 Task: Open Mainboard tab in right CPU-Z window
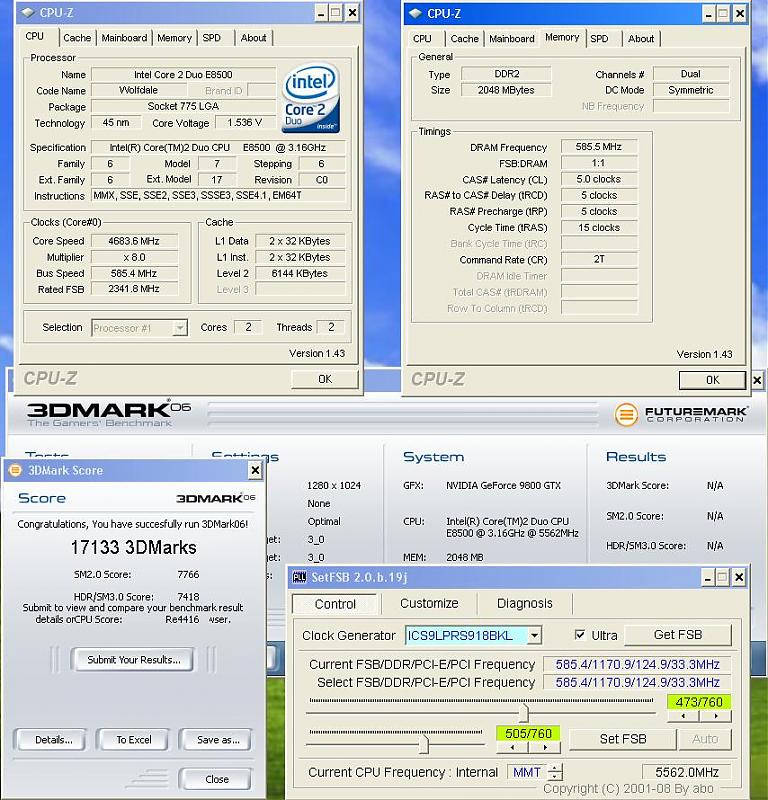pyautogui.click(x=512, y=39)
